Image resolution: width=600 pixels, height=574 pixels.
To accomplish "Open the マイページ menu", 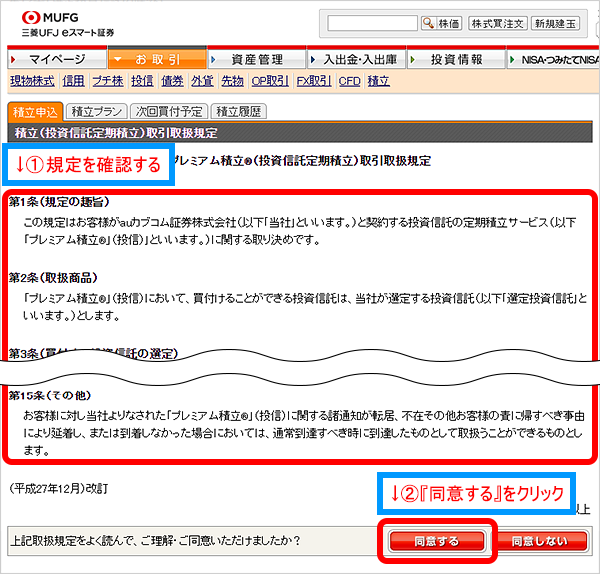I will pos(57,59).
